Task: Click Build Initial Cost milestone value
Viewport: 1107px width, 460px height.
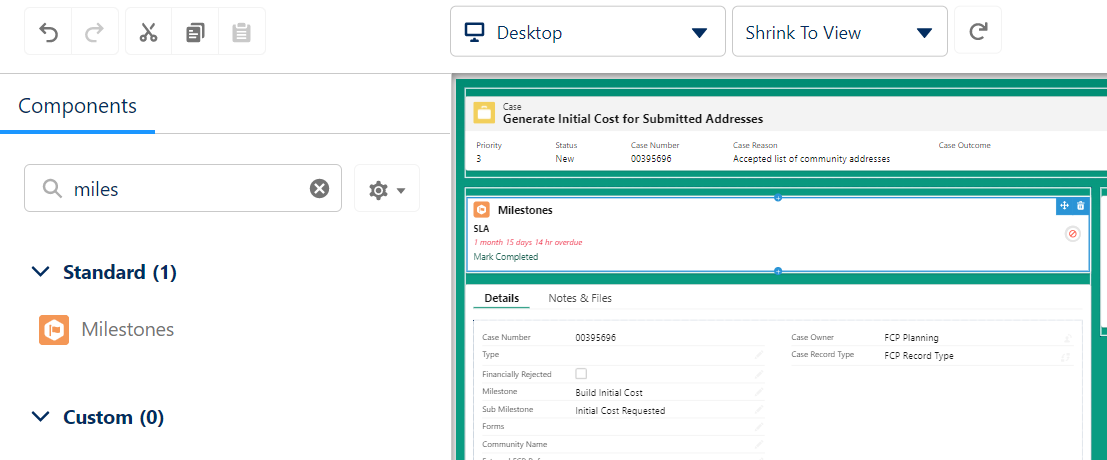Action: [x=609, y=393]
